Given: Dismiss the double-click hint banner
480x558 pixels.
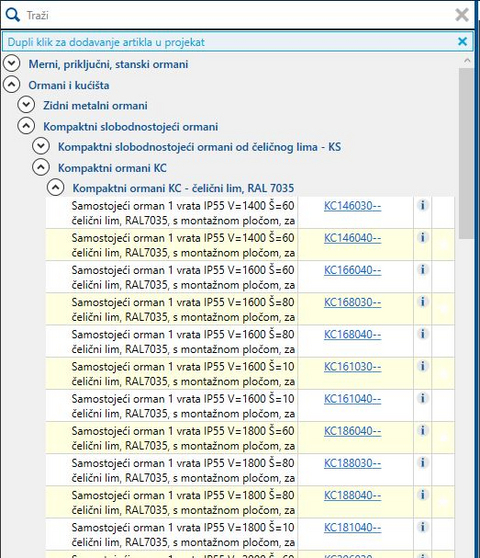Looking at the screenshot, I should [x=462, y=42].
